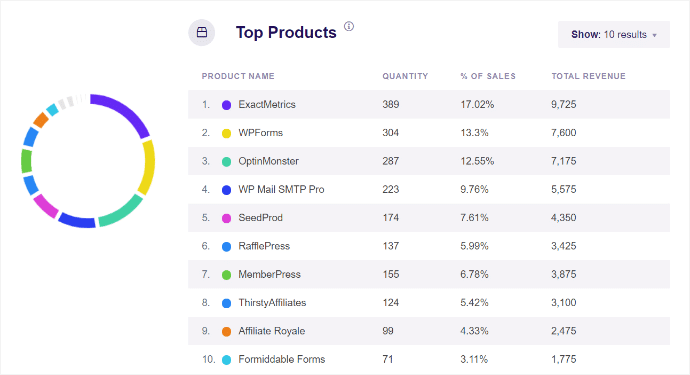690x375 pixels.
Task: Click the Formiddable Forms product name
Action: pyautogui.click(x=282, y=360)
